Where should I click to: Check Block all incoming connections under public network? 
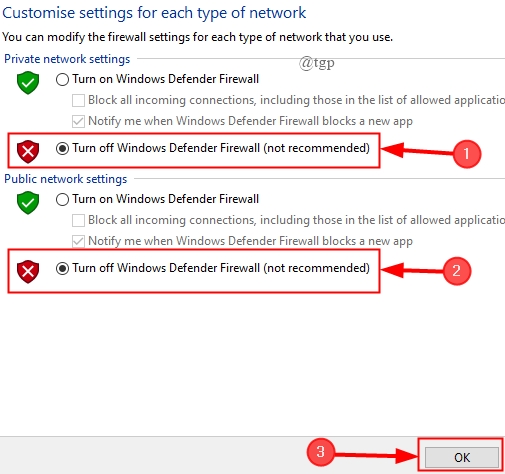point(78,220)
